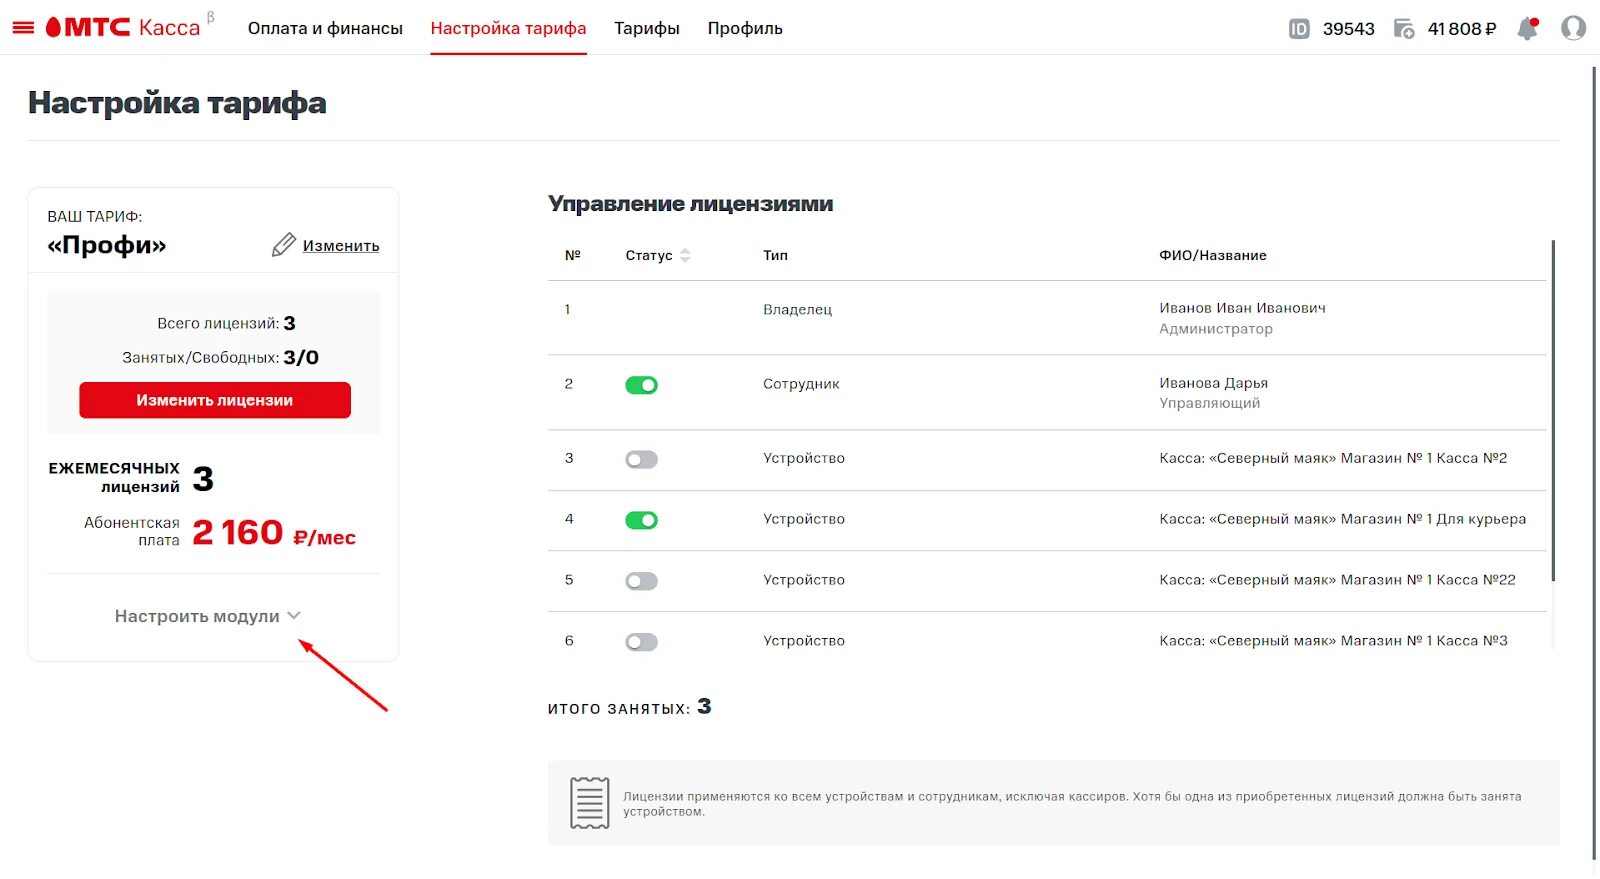Go to the Тарифы tab
1600x879 pixels.
point(647,28)
